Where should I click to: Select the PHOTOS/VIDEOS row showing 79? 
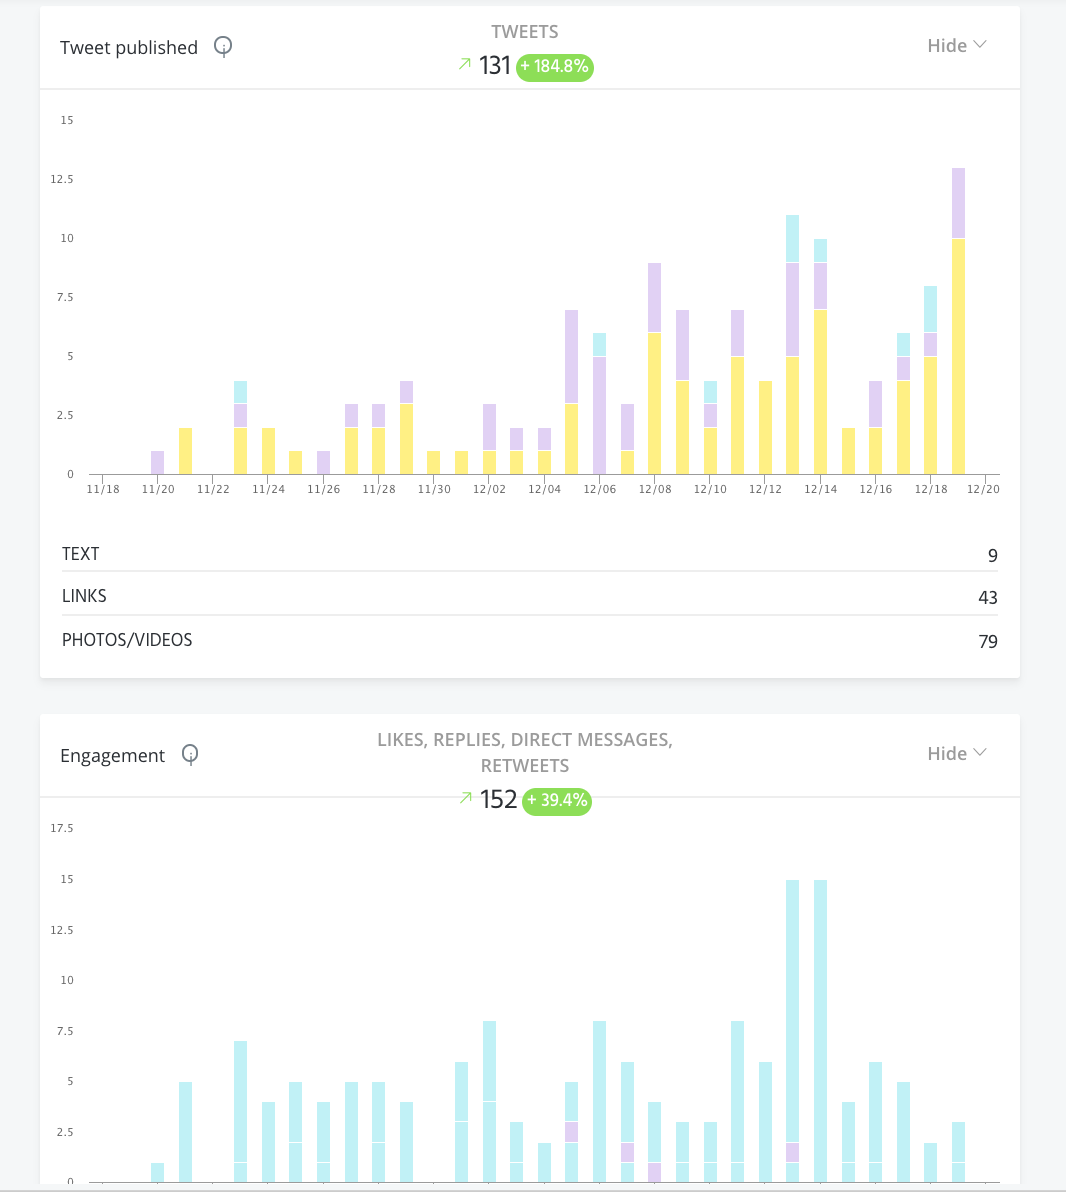(529, 641)
